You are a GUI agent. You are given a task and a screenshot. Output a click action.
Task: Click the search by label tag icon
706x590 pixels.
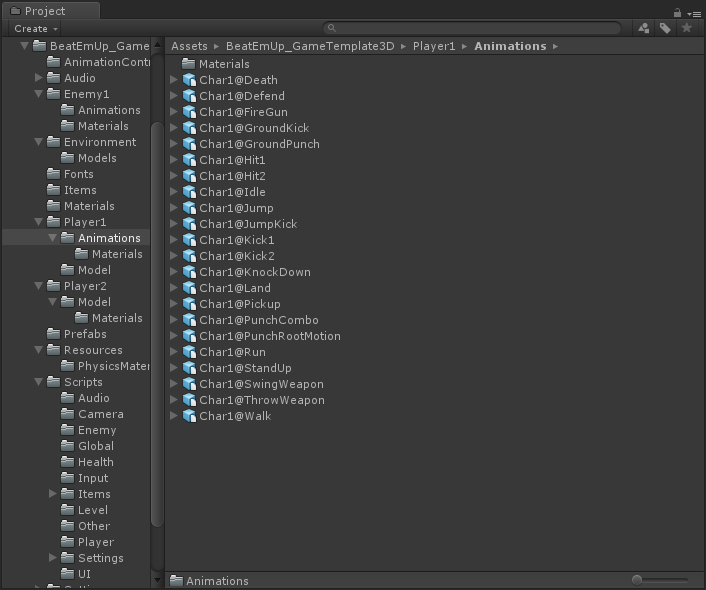(665, 28)
